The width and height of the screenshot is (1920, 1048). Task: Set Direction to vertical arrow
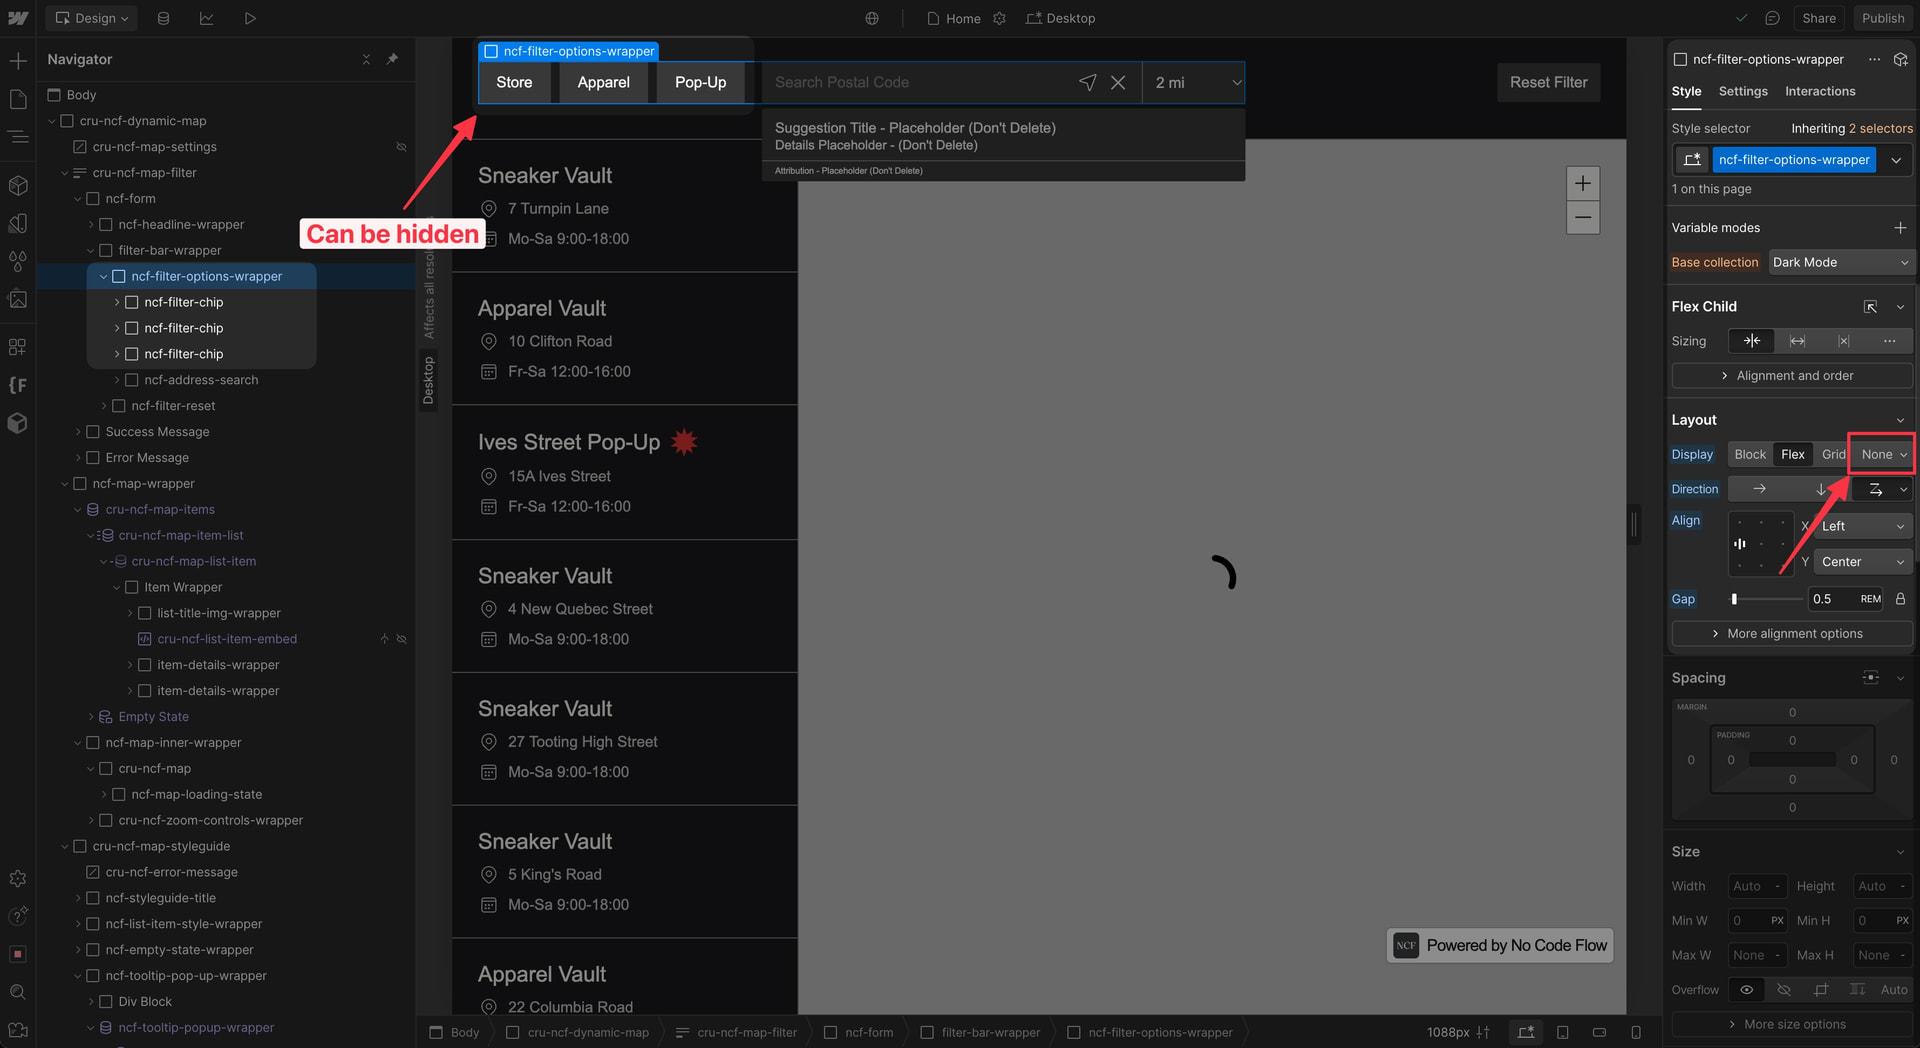[1820, 489]
